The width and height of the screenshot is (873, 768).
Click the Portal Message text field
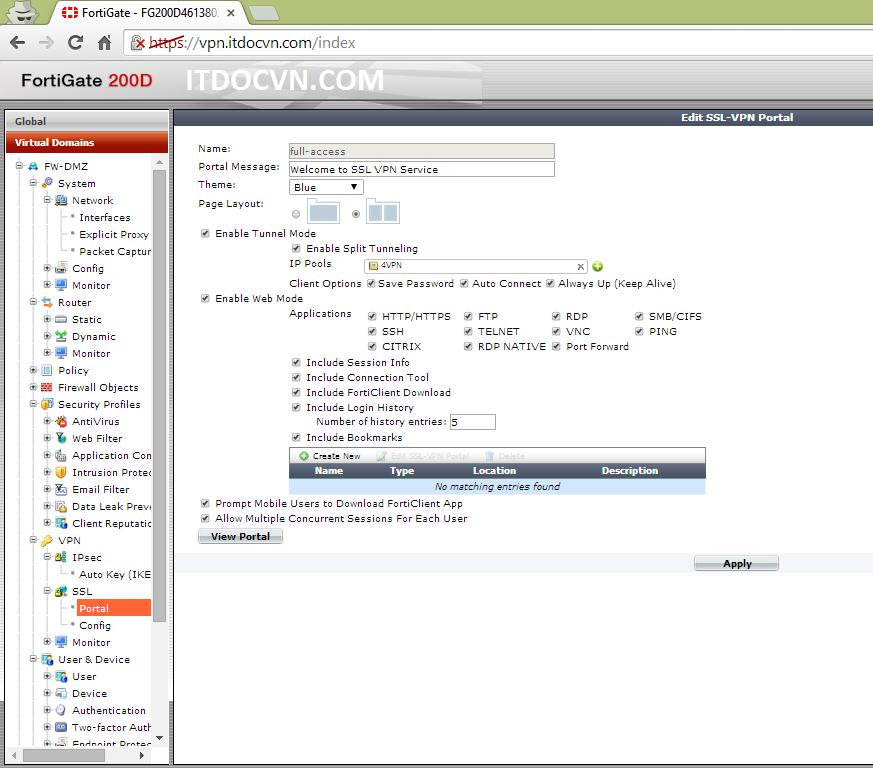tap(421, 169)
